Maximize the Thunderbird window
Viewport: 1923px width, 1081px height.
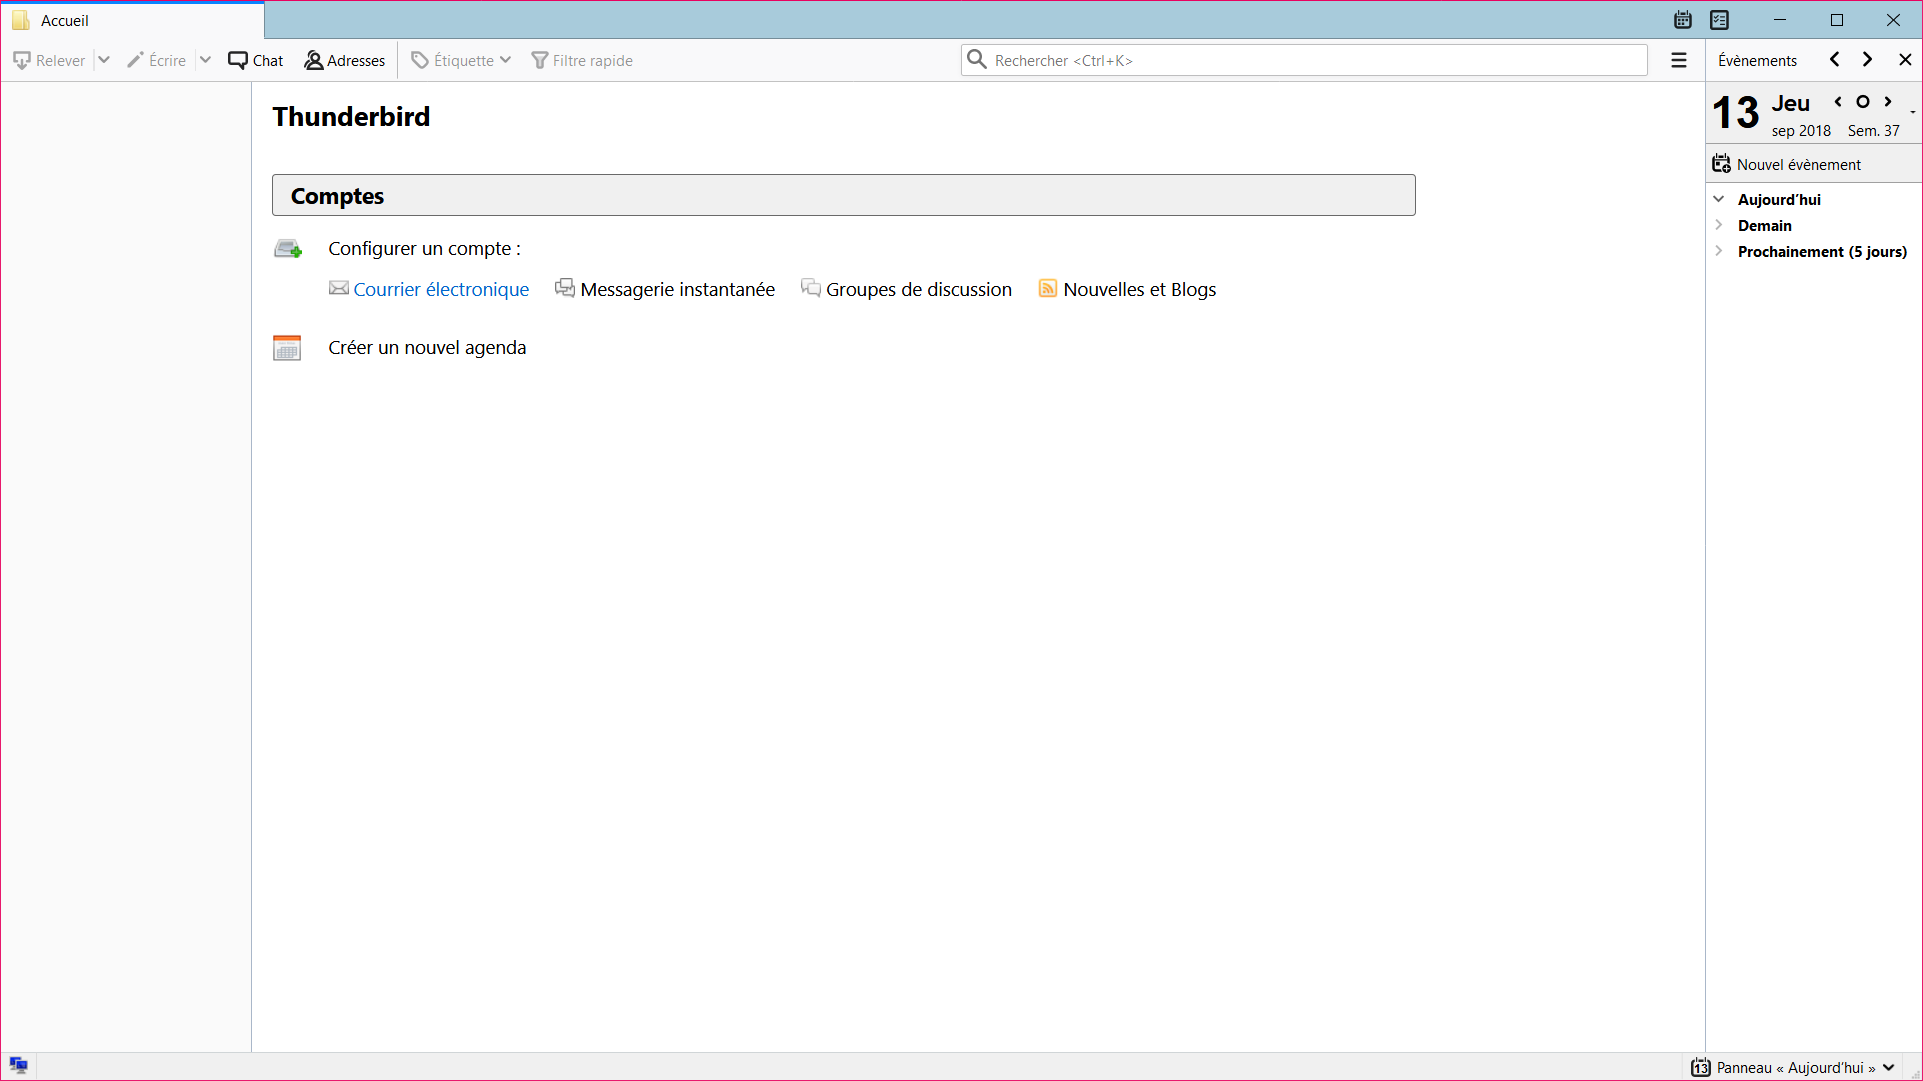point(1837,20)
